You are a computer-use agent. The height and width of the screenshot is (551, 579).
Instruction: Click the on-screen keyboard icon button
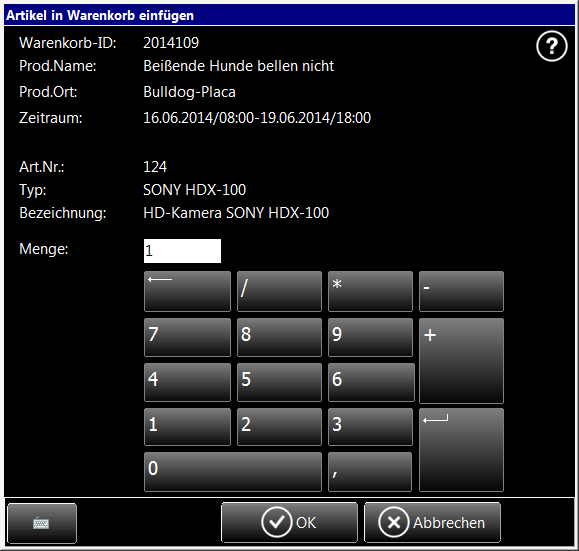click(x=42, y=523)
